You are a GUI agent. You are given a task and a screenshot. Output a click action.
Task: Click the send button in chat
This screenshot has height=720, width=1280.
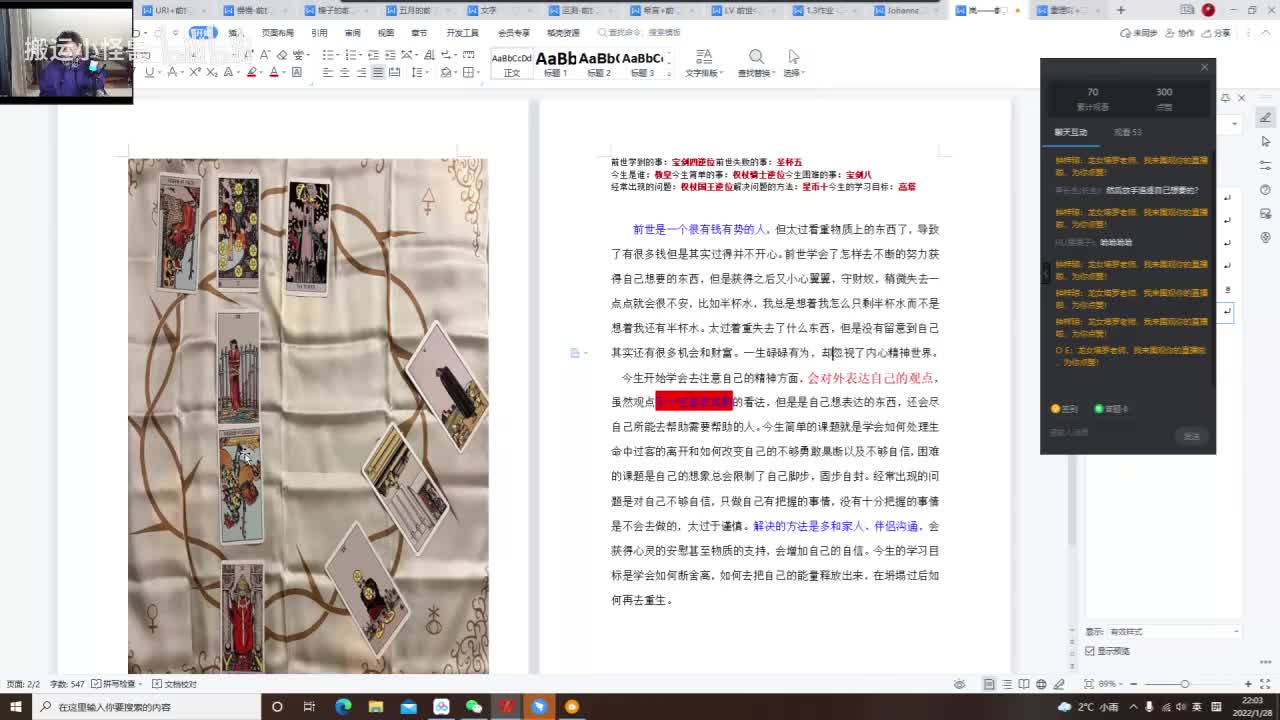pos(1192,436)
